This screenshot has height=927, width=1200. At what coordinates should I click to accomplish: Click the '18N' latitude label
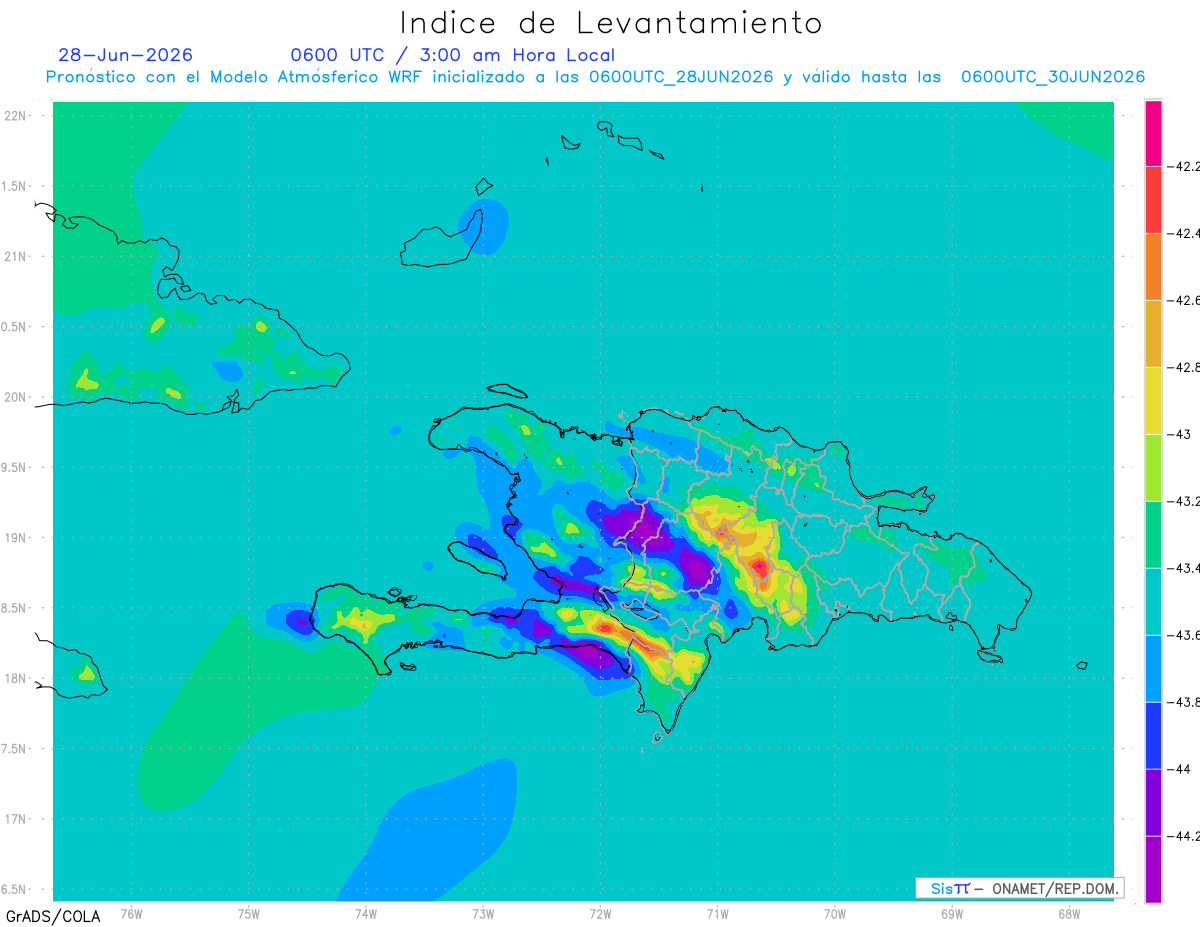[15, 679]
